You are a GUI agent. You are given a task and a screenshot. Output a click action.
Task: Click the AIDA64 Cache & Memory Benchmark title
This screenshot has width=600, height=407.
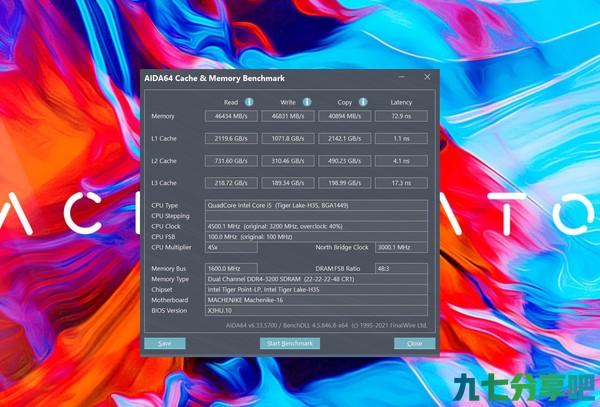214,78
